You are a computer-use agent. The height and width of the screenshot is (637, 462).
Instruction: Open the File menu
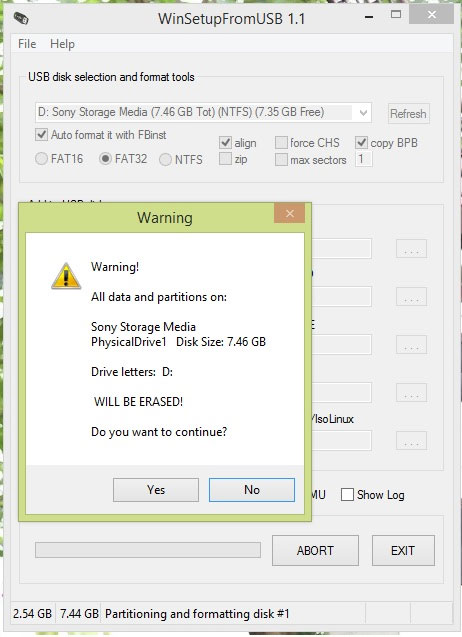pos(27,44)
